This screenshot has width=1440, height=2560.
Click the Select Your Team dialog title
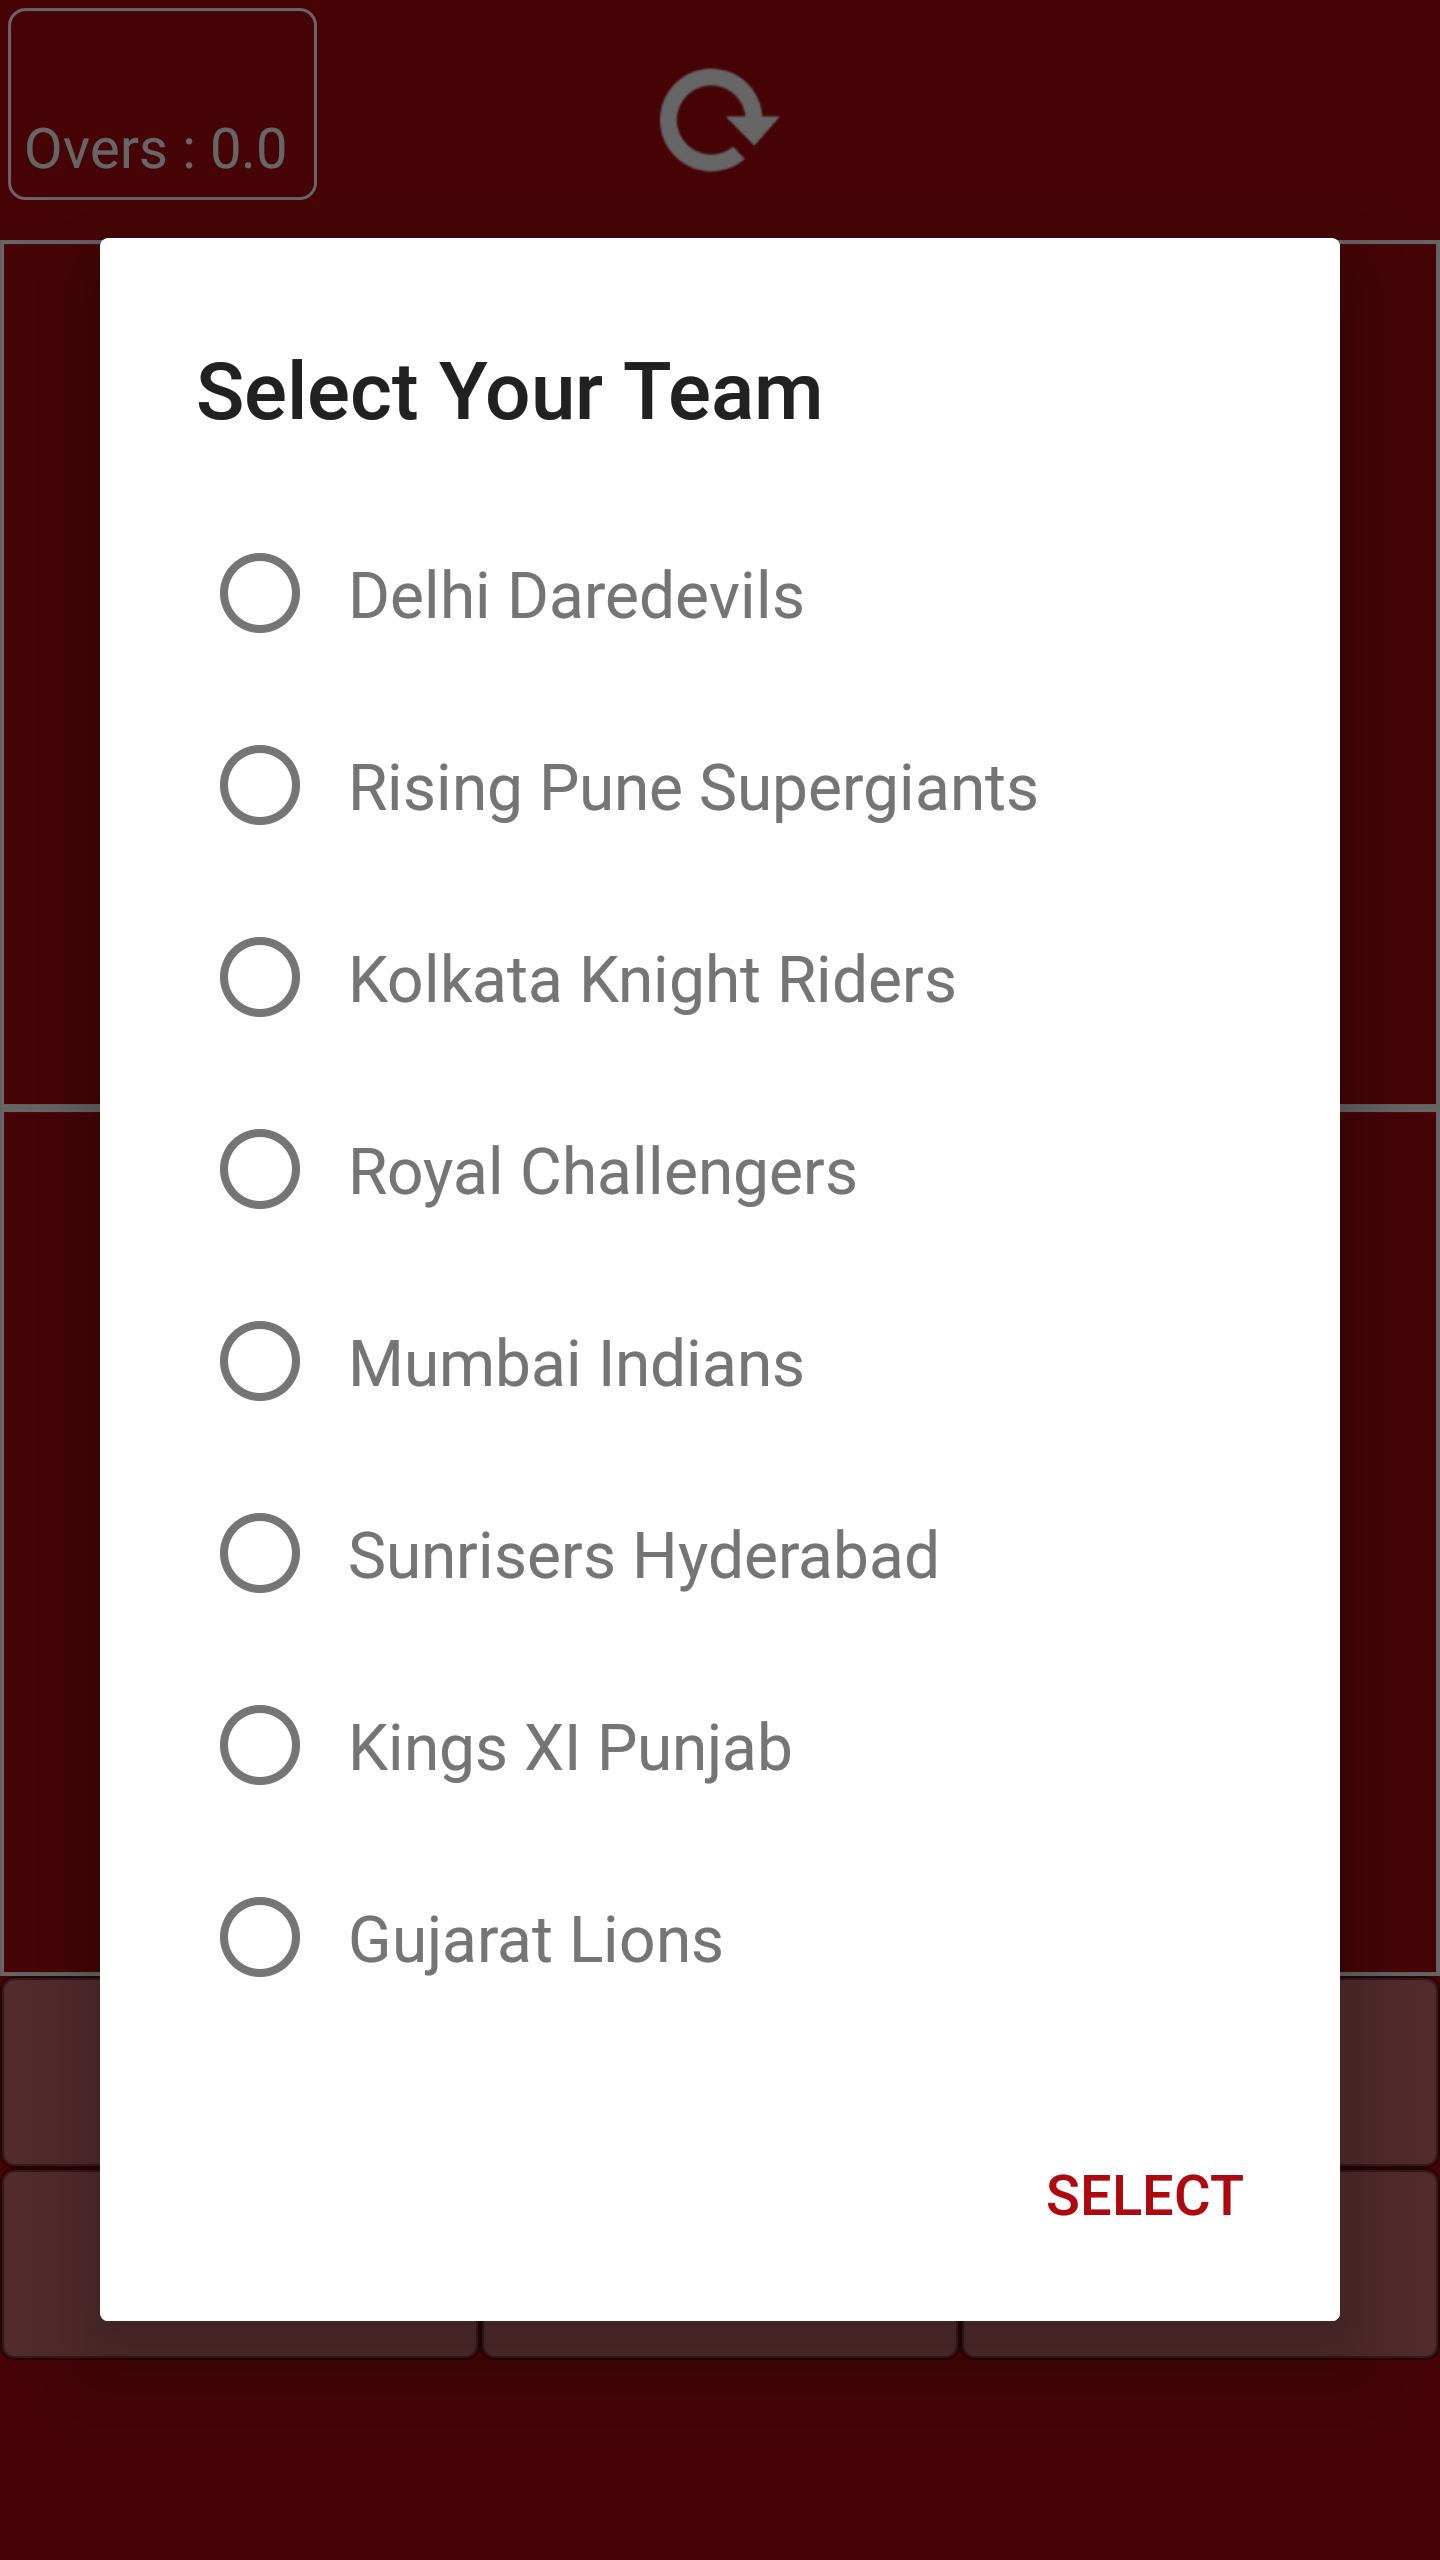point(509,392)
